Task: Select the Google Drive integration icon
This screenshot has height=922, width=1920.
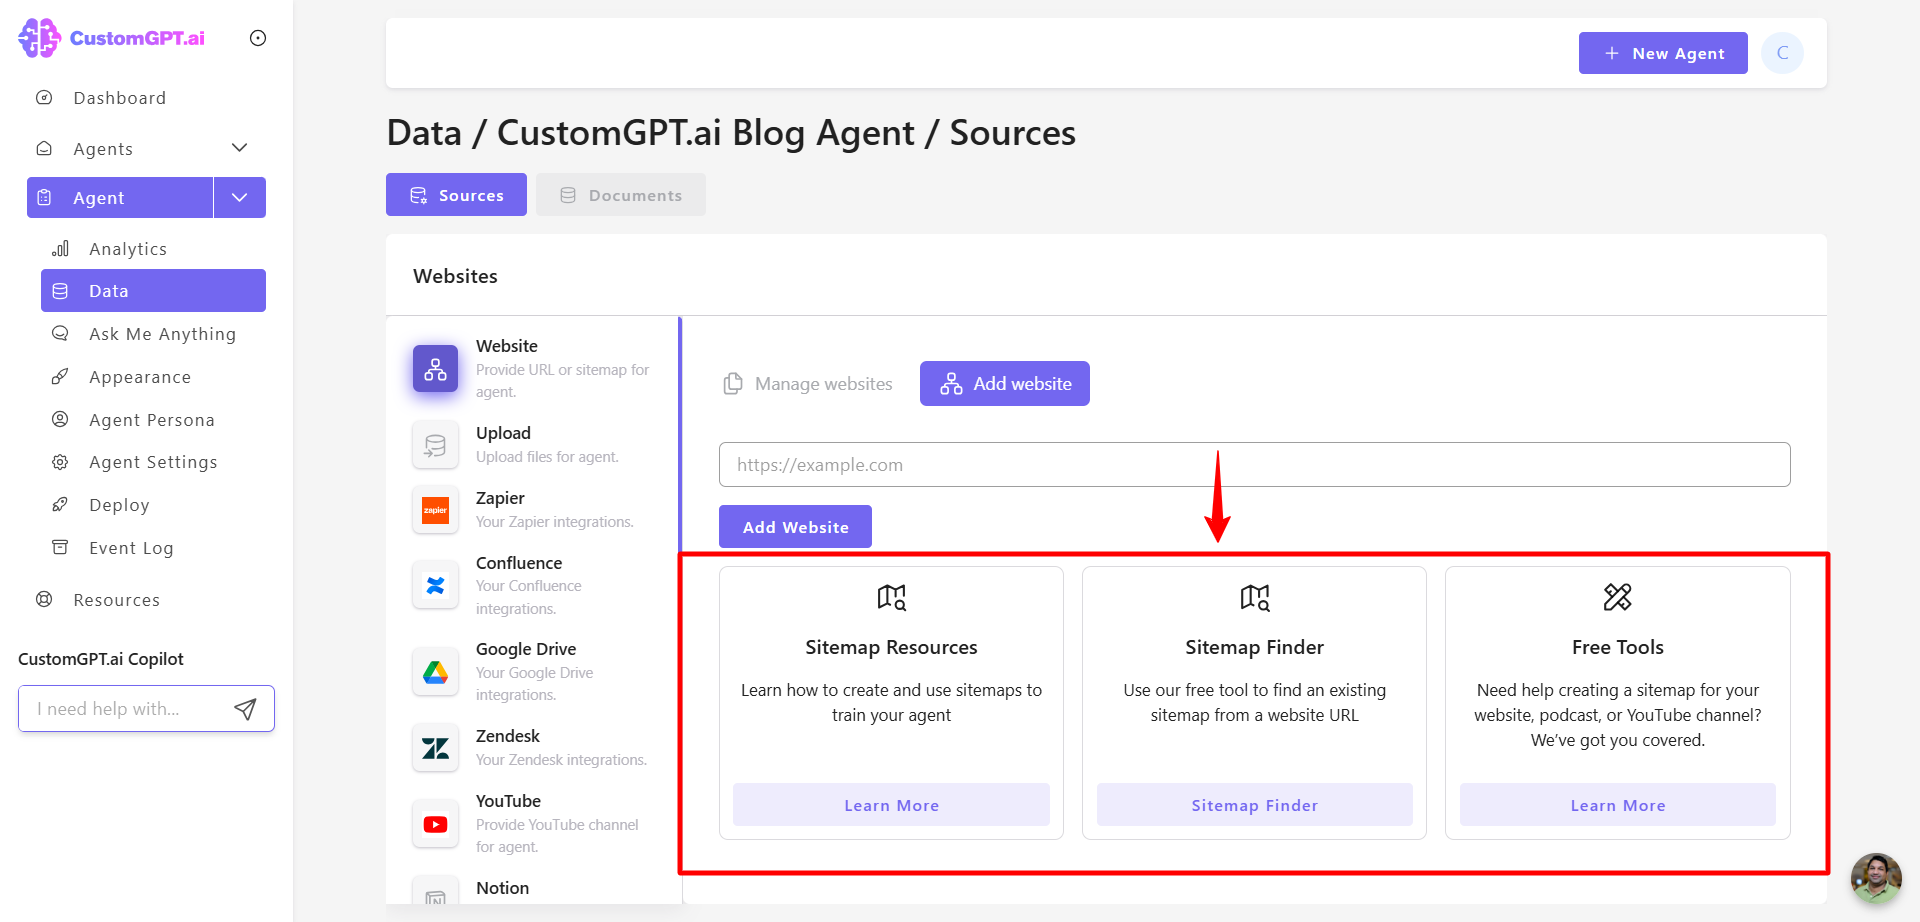Action: (x=435, y=672)
